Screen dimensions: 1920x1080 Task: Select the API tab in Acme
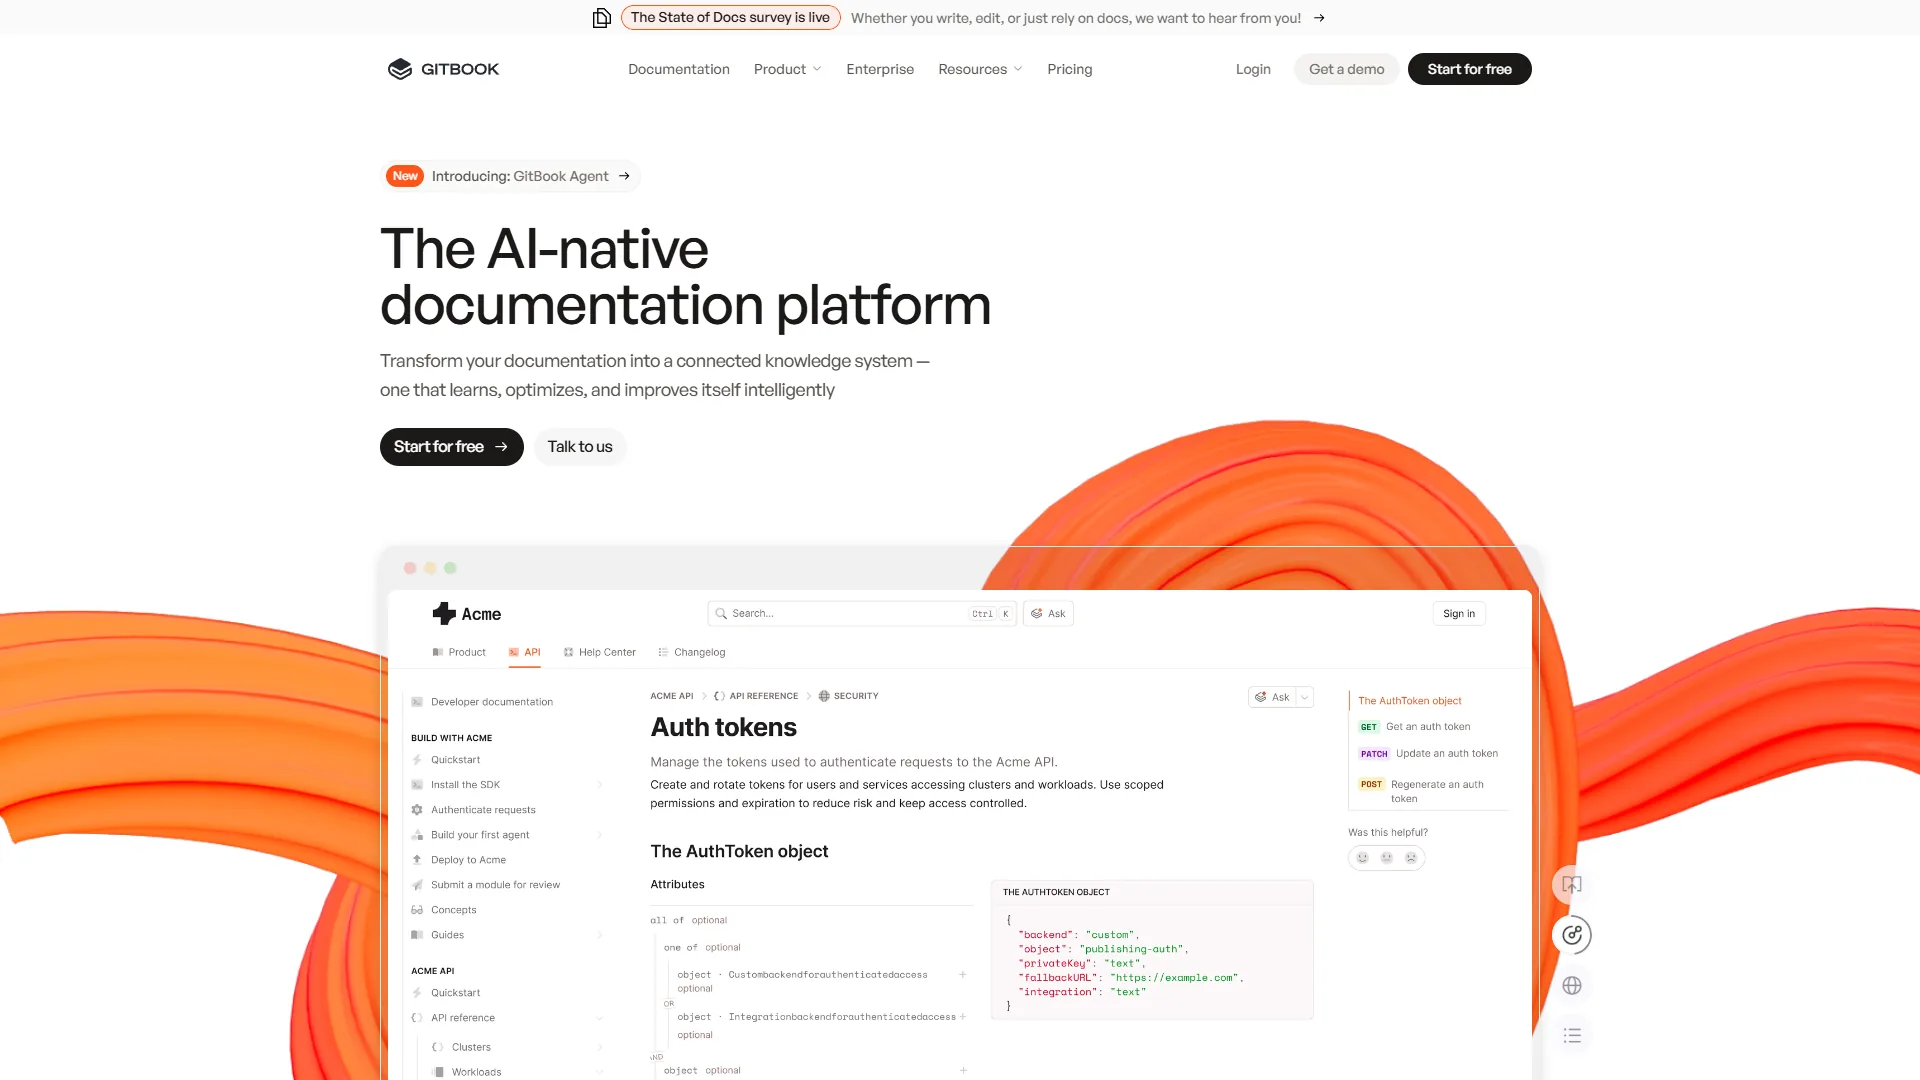(x=525, y=652)
